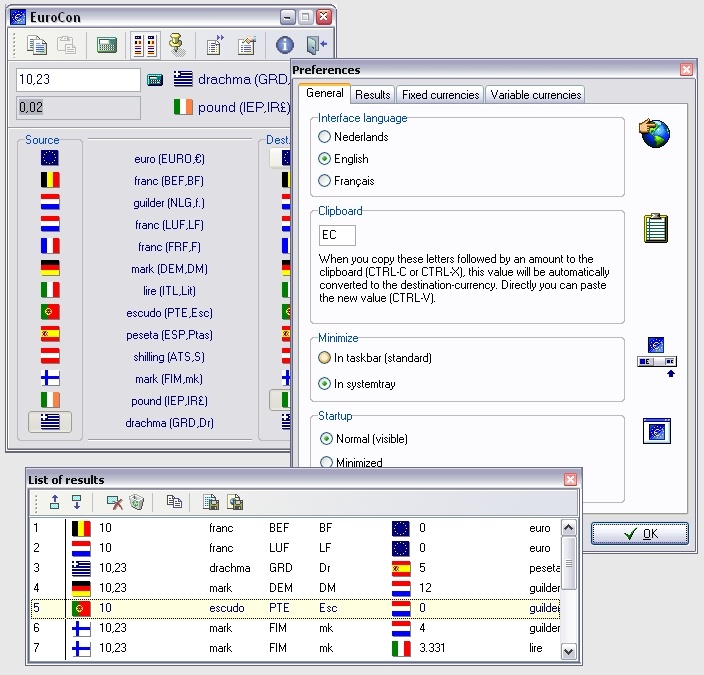Click the results list scrollbar down arrow
Viewport: 704px width, 675px height.
[568, 651]
